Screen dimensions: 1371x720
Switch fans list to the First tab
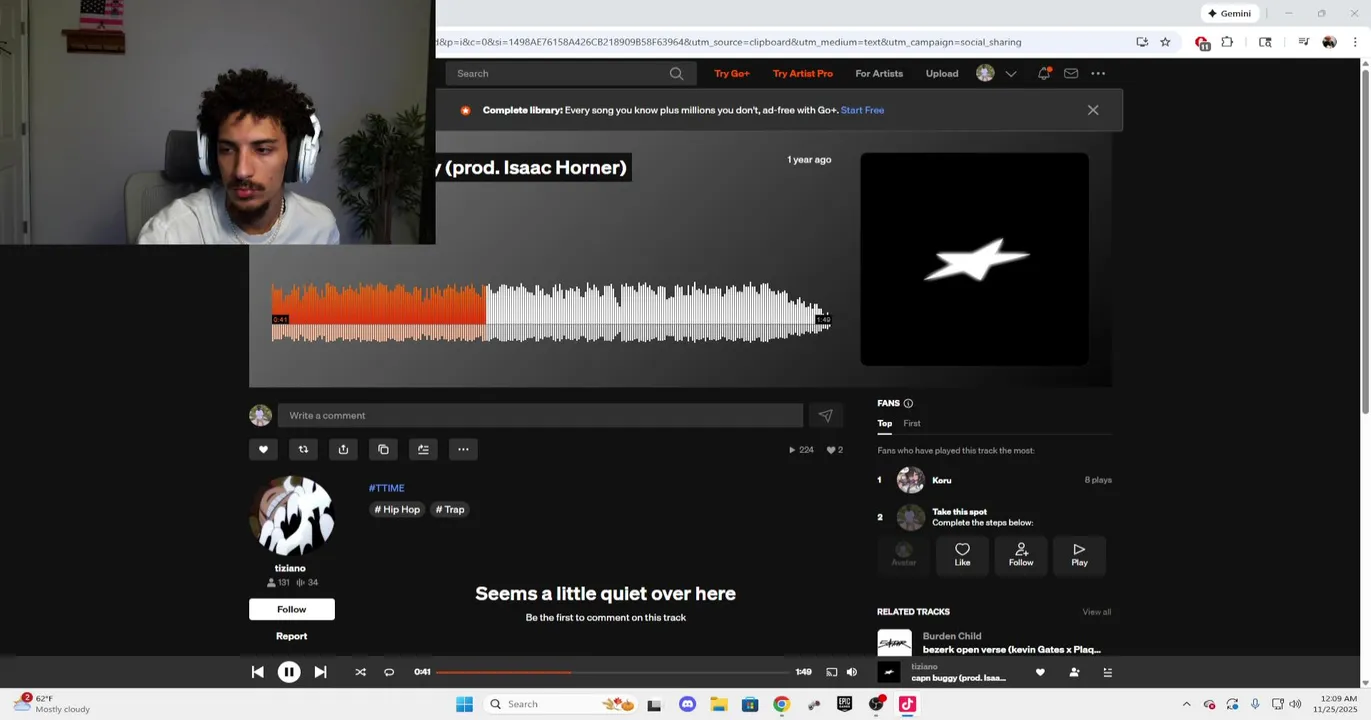912,423
